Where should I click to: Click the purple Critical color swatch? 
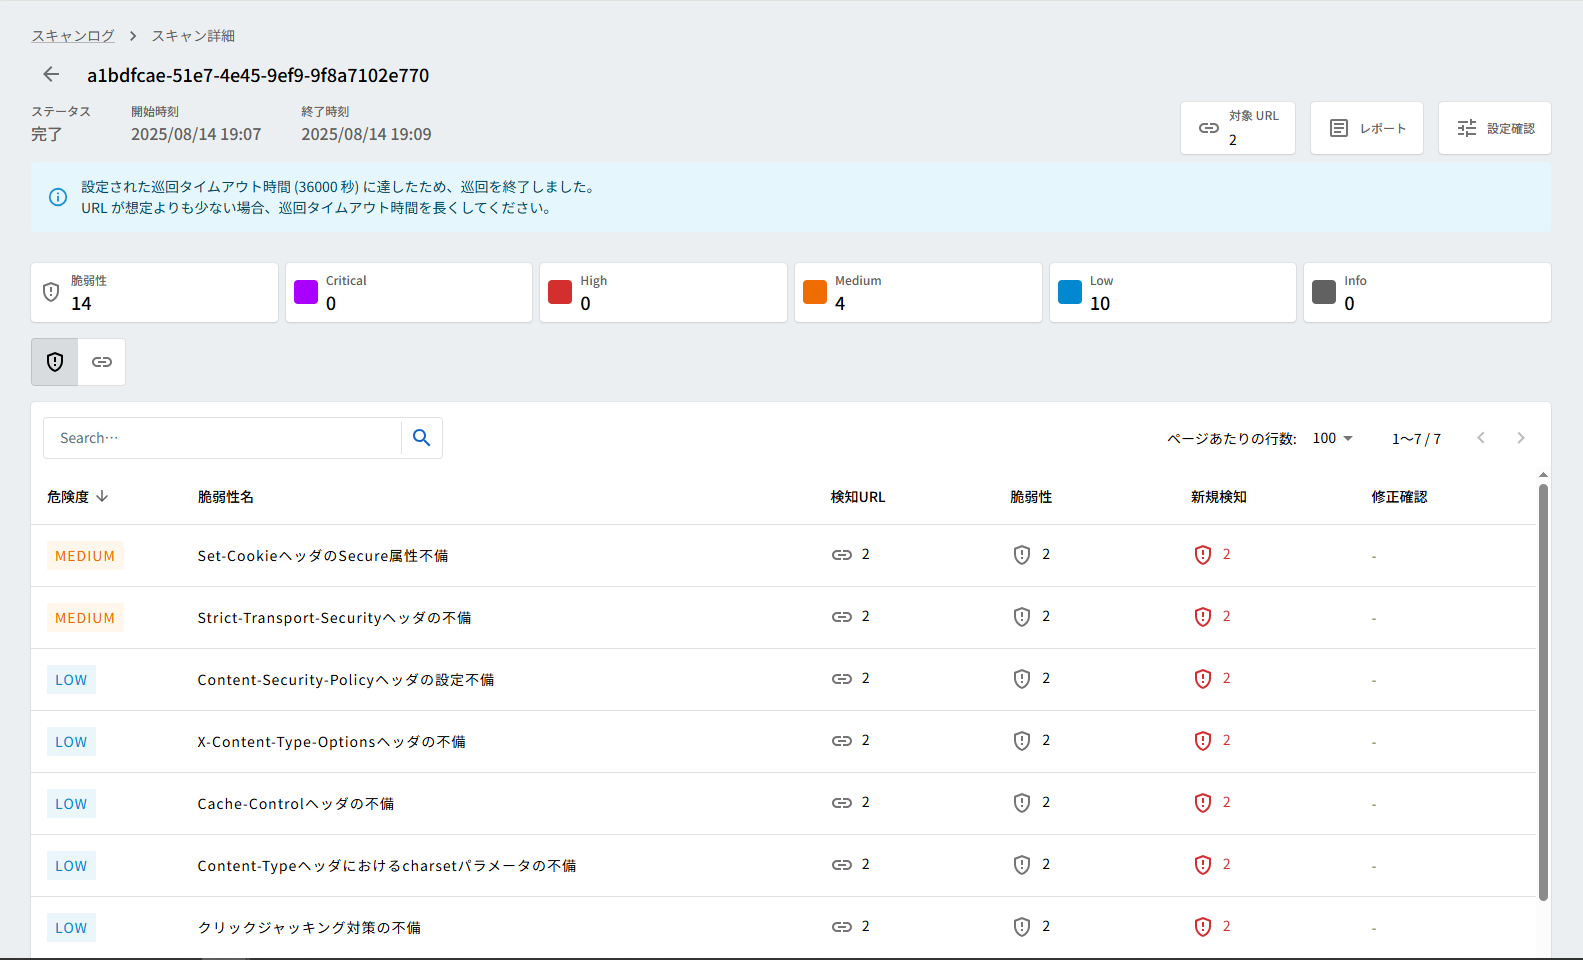pos(306,292)
